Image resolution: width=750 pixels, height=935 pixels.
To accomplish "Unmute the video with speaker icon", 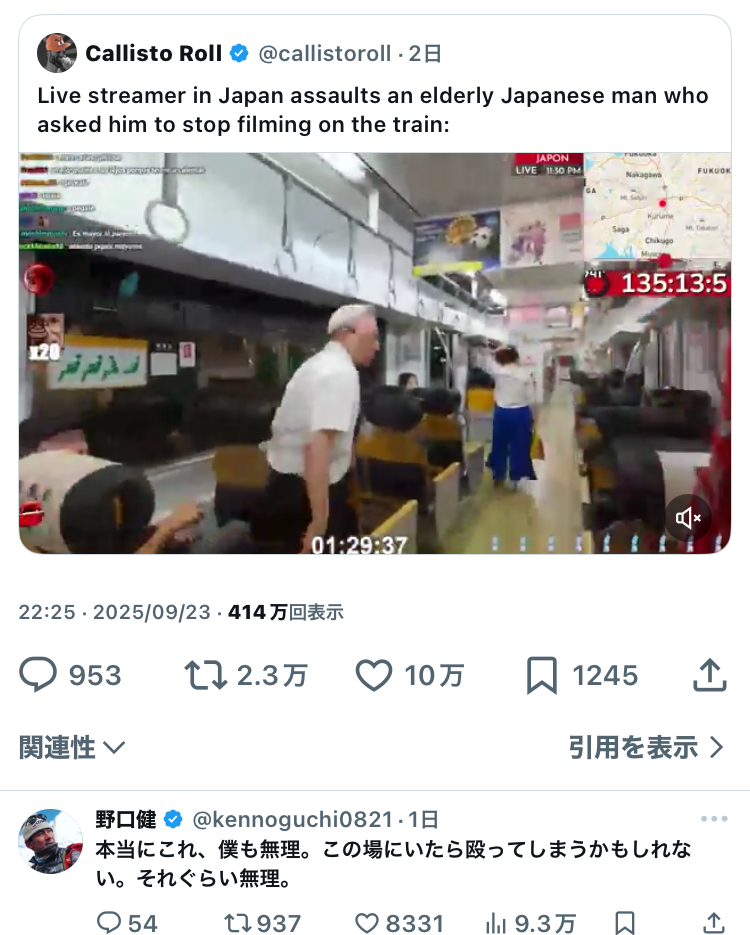I will coord(688,518).
